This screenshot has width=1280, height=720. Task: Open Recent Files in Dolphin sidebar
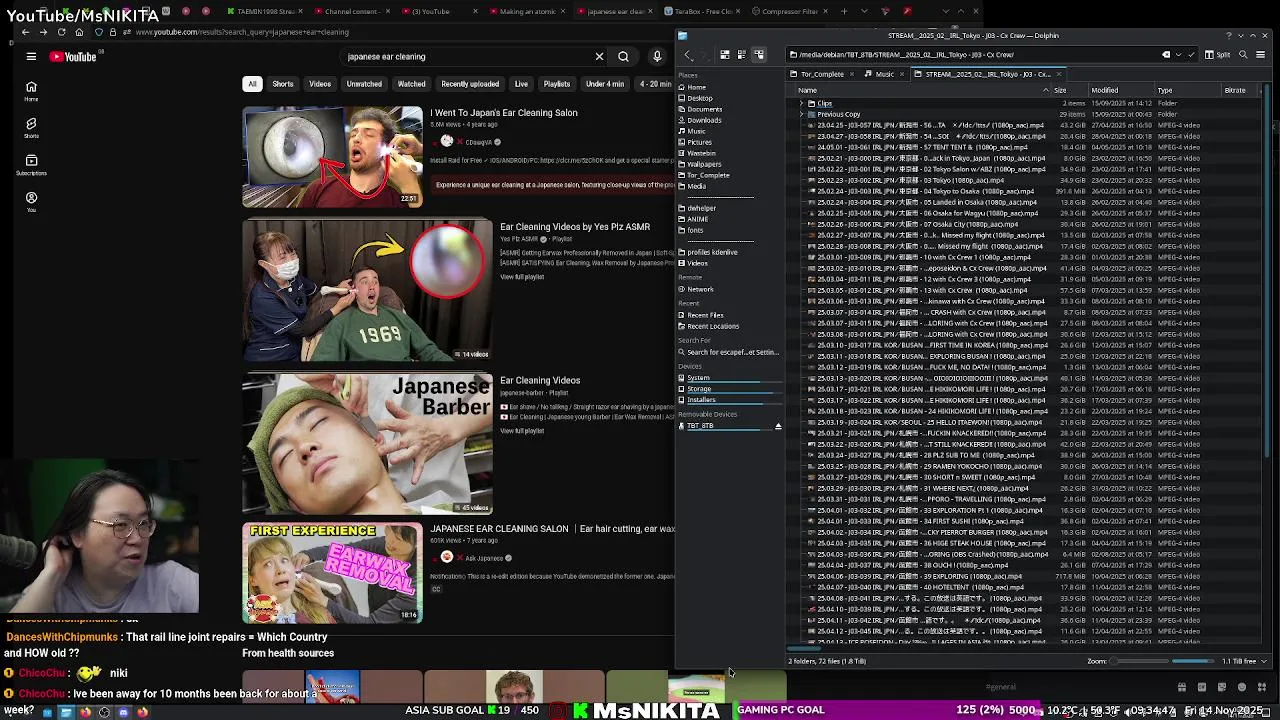(x=705, y=315)
